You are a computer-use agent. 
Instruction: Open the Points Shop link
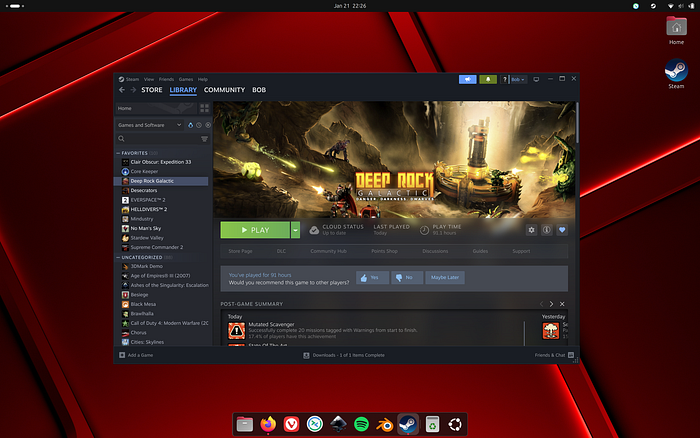[384, 251]
